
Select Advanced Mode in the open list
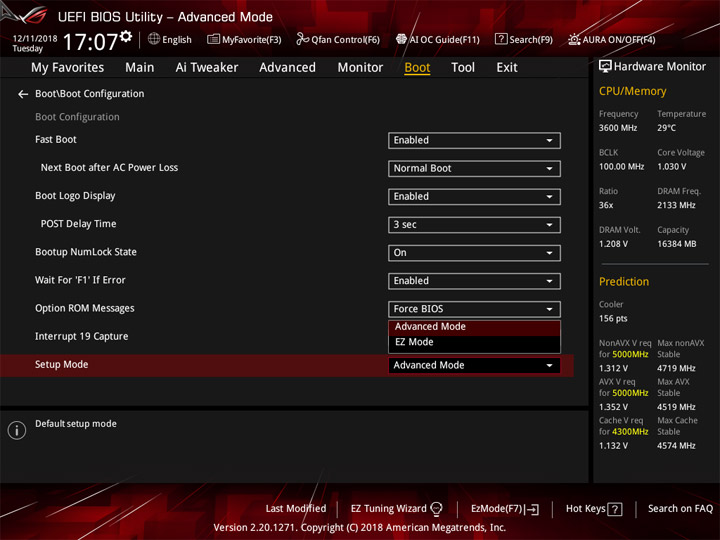click(474, 326)
